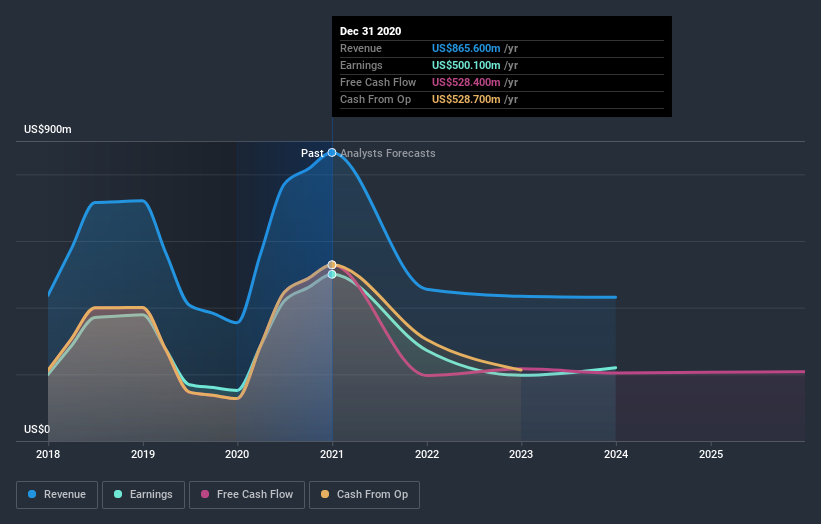Click the blue Revenue data point marker
The image size is (821, 524).
[x=332, y=153]
